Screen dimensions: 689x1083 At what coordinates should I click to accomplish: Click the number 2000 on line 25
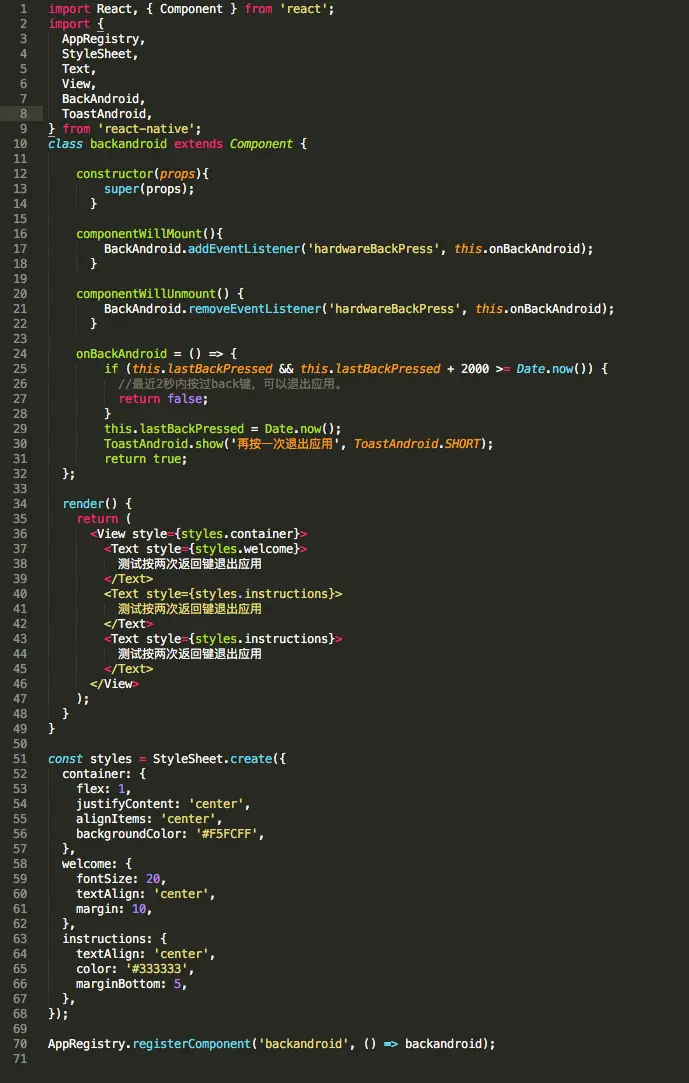tap(474, 369)
